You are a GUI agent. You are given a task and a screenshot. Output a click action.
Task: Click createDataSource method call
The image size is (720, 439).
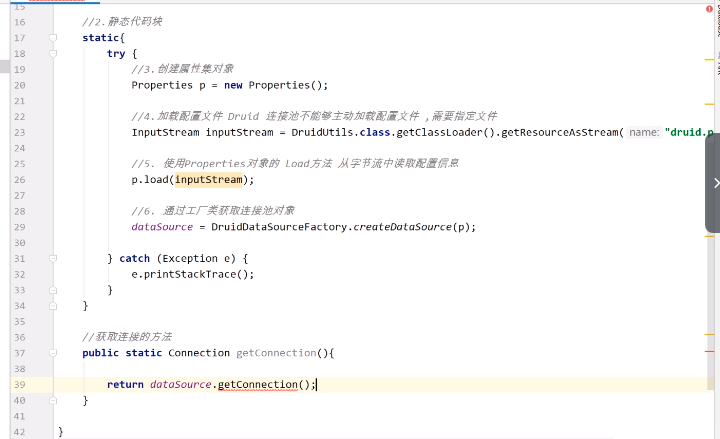(402, 227)
